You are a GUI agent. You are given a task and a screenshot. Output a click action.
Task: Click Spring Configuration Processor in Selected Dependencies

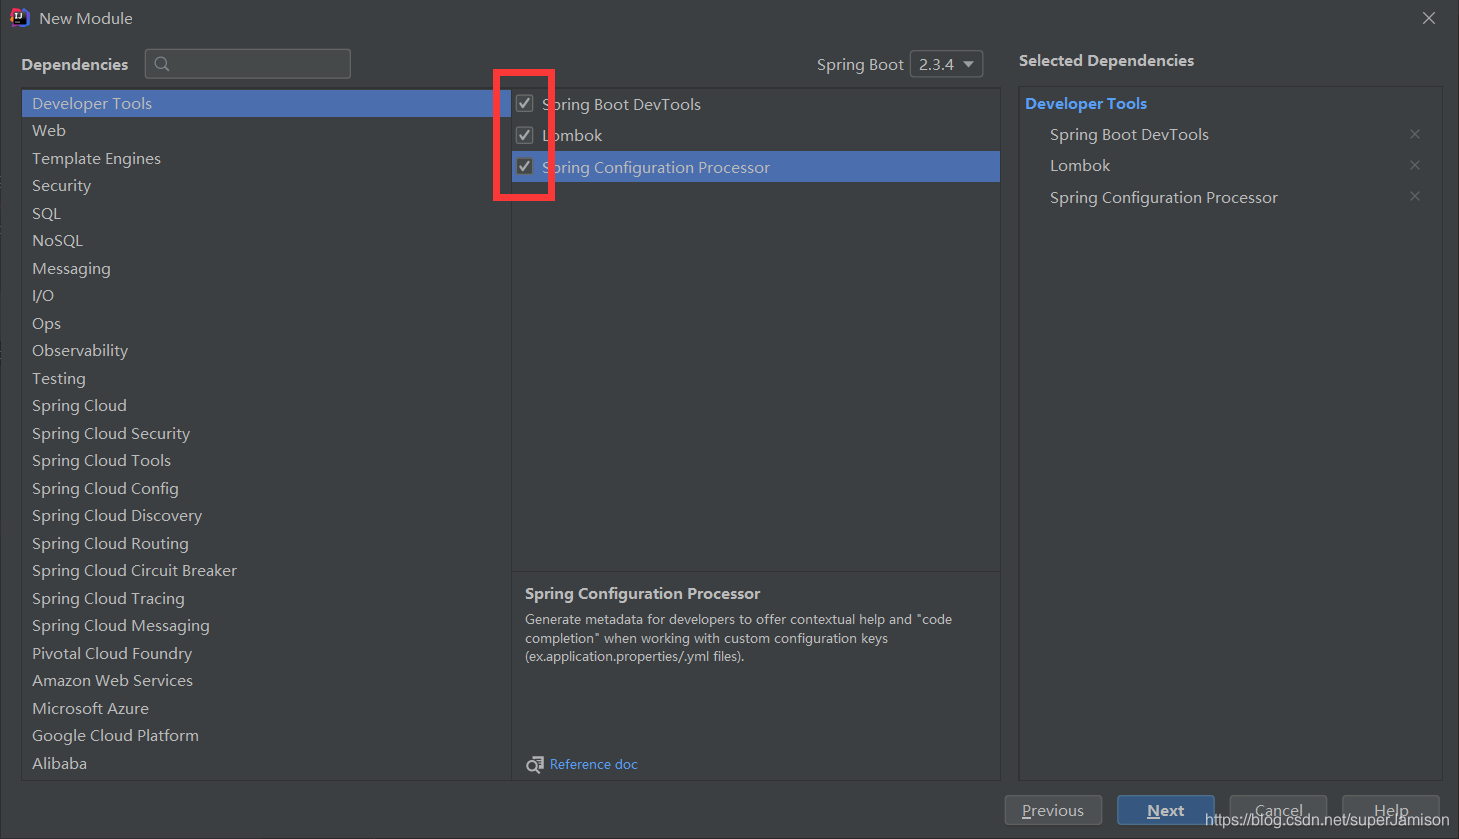pyautogui.click(x=1164, y=198)
